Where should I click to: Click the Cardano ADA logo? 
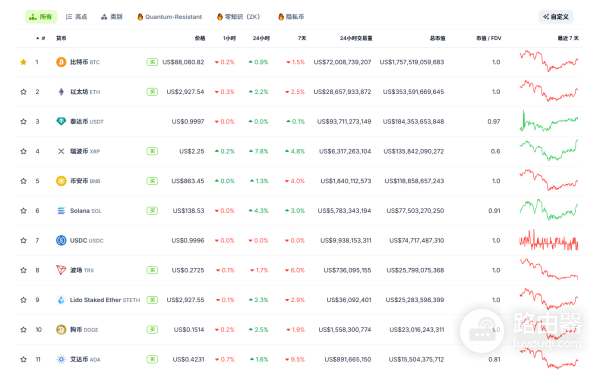click(61, 360)
